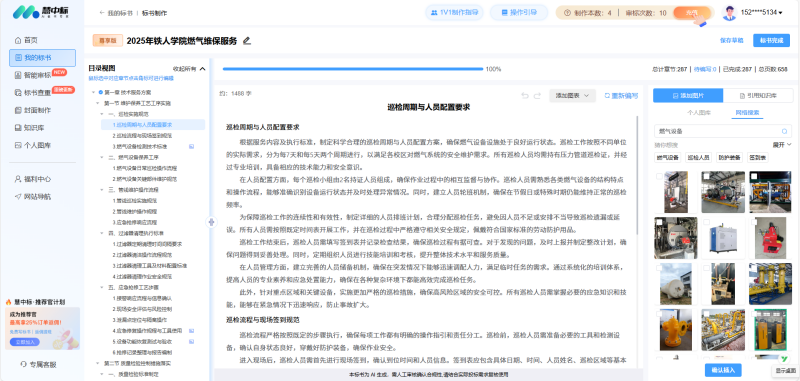Collapse 第一章 技术服务方案 chapter node
The image size is (800, 381).
[93, 92]
